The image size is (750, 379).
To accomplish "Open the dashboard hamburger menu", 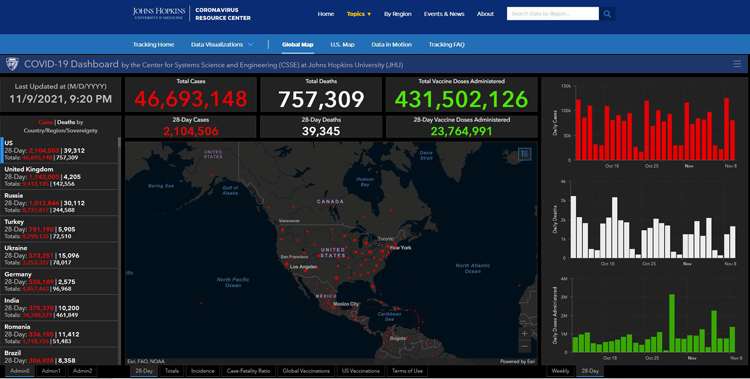I will point(737,64).
